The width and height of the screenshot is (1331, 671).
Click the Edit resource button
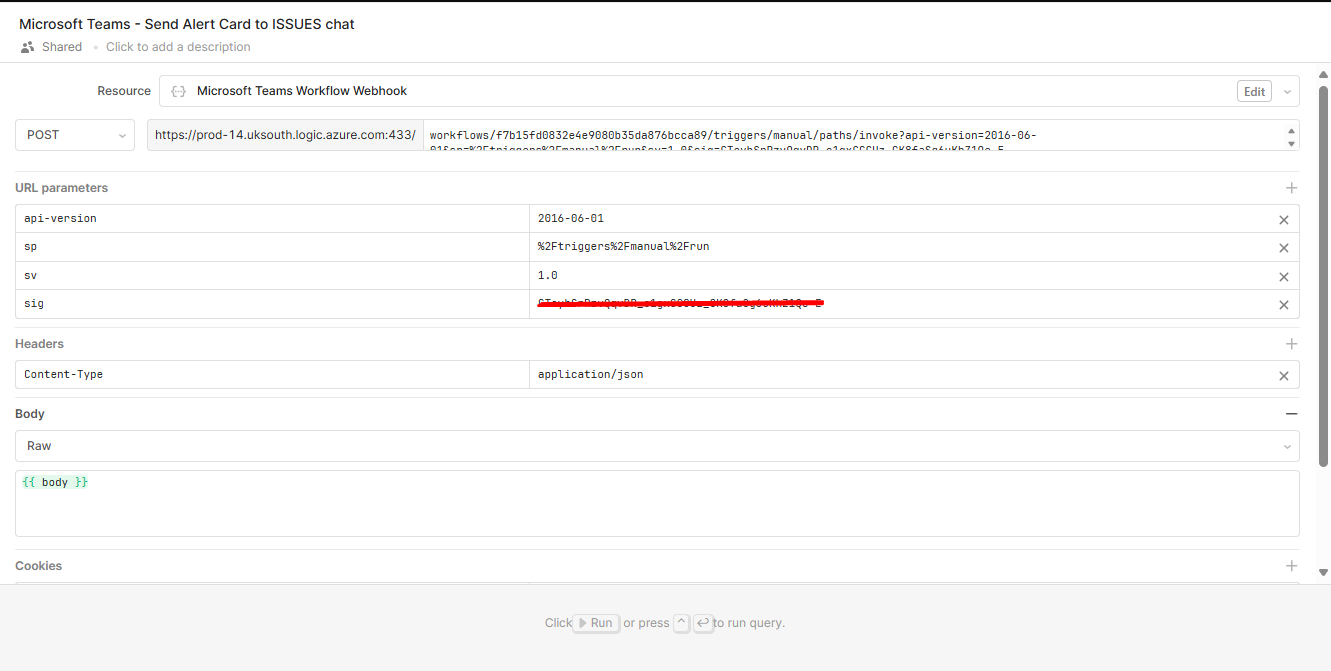click(1254, 91)
